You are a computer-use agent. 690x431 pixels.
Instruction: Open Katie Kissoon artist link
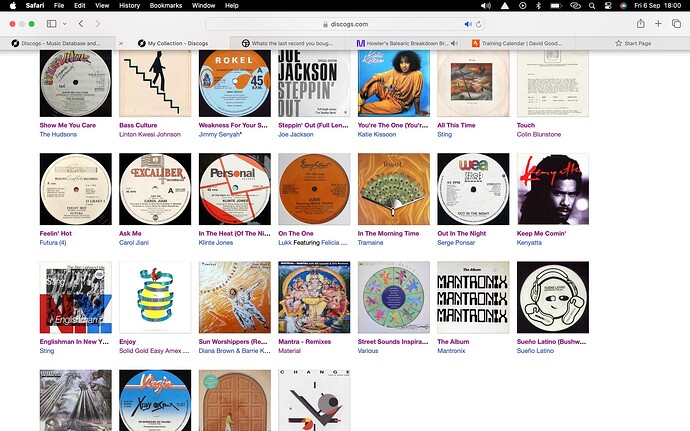377,134
